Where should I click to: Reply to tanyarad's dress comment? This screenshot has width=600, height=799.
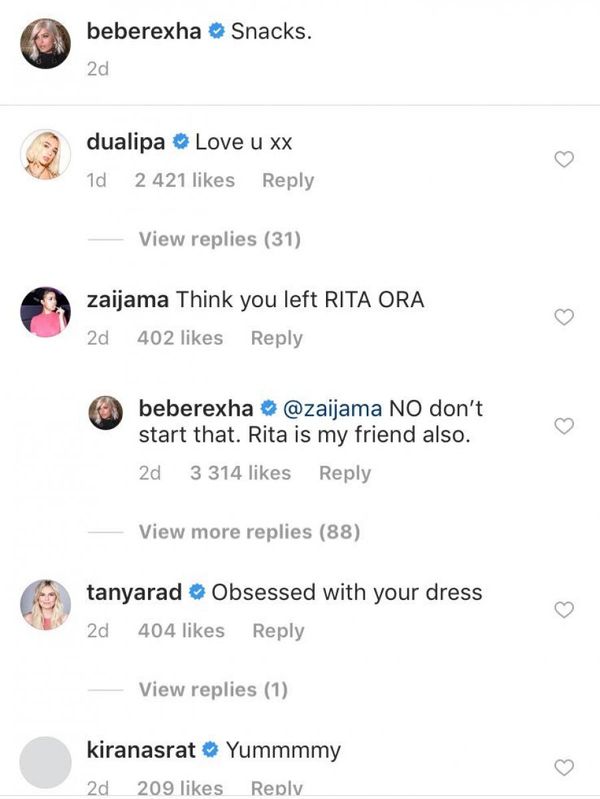278,631
